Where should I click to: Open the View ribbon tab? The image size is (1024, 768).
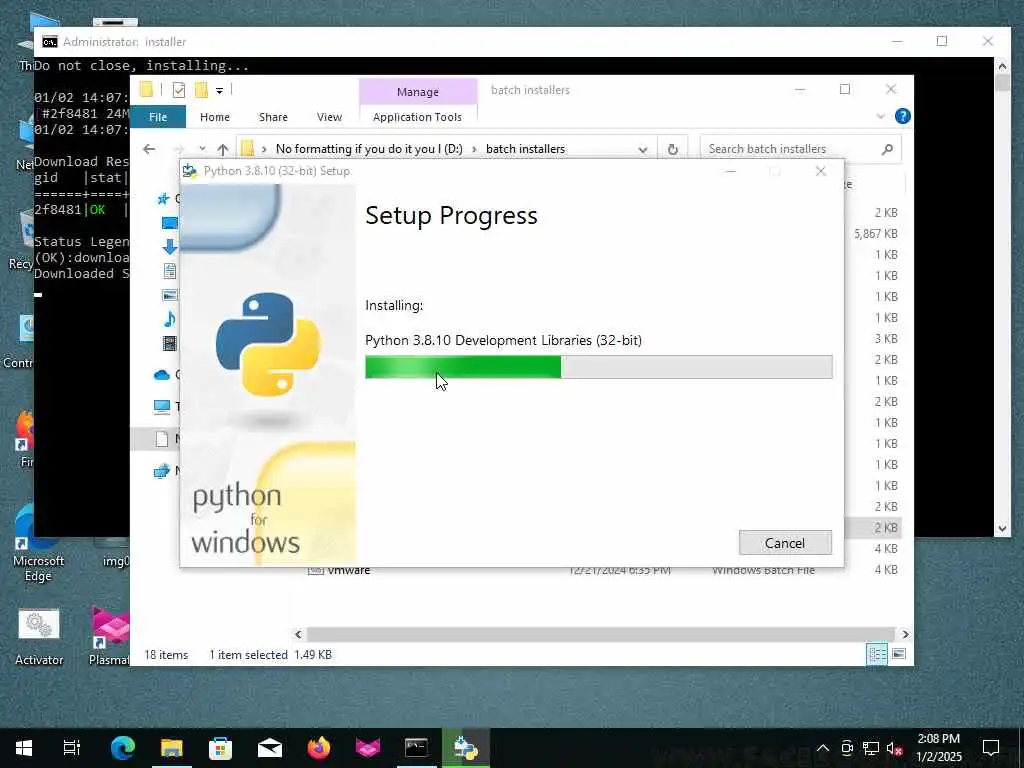click(x=329, y=117)
